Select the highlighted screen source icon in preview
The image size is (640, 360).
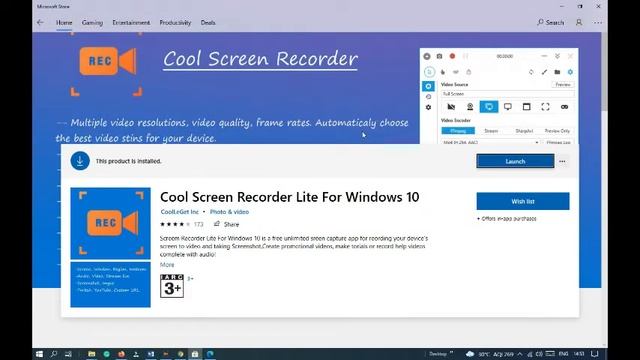tap(489, 107)
